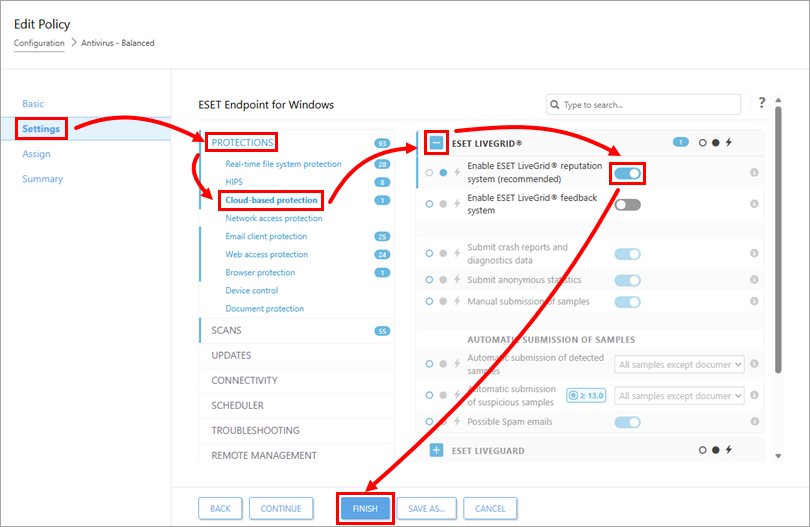This screenshot has height=527, width=810.
Task: Expand the SCHEDULER category
Action: 297,406
